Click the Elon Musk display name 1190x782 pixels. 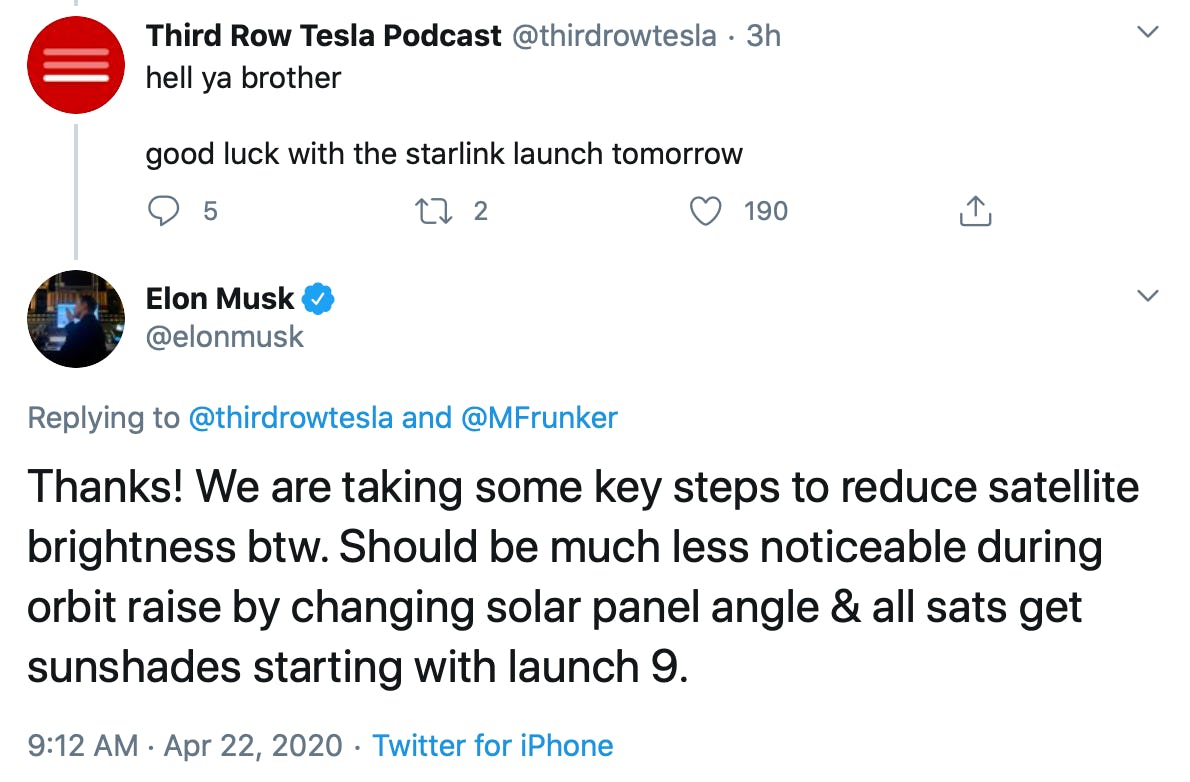[x=220, y=298]
